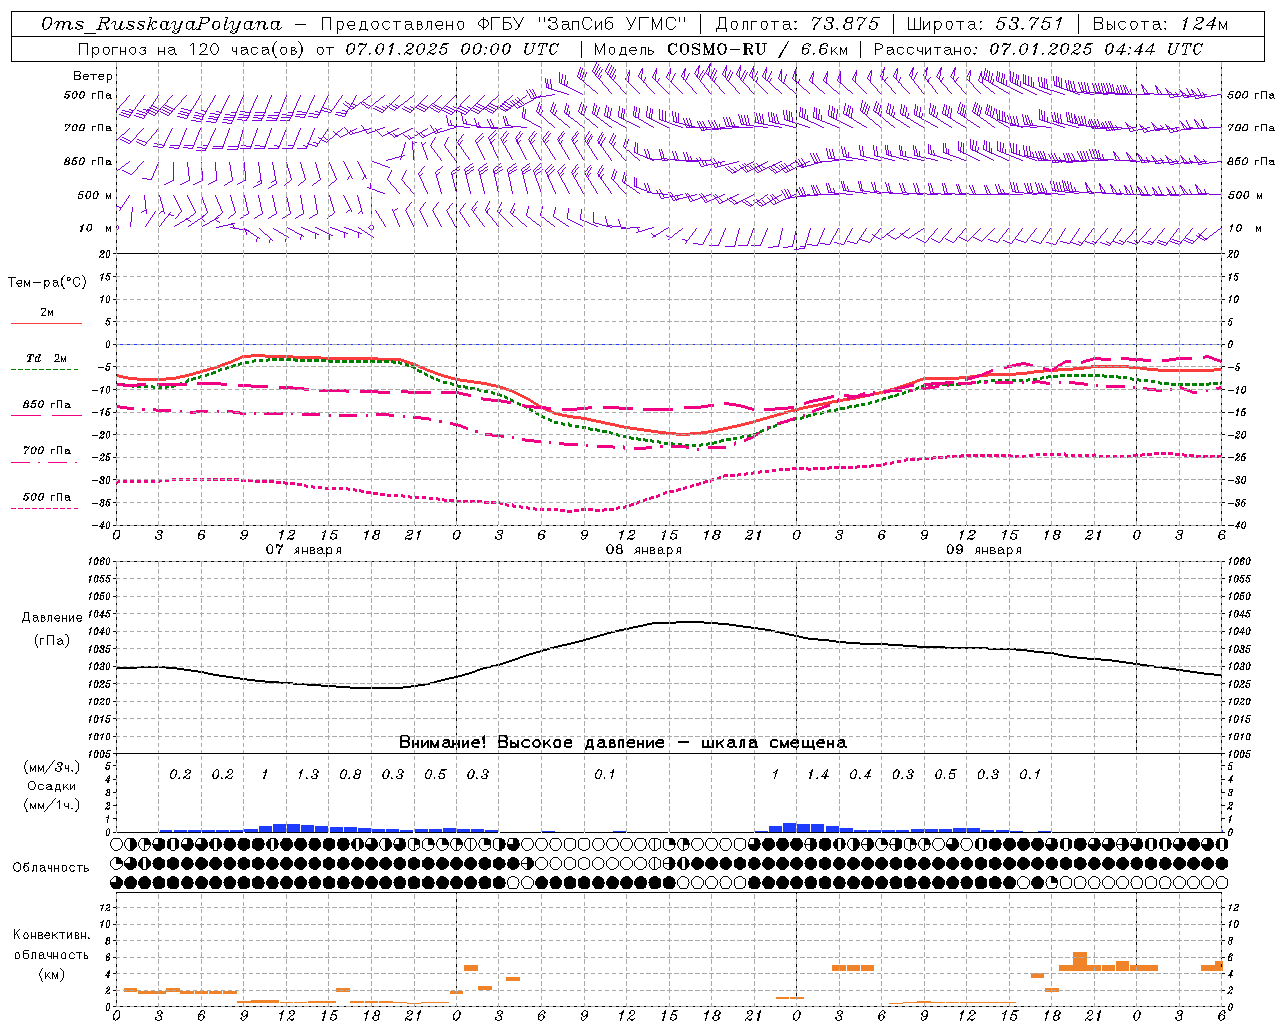Click the 'Высота: 124м' elevation text

(1160, 24)
